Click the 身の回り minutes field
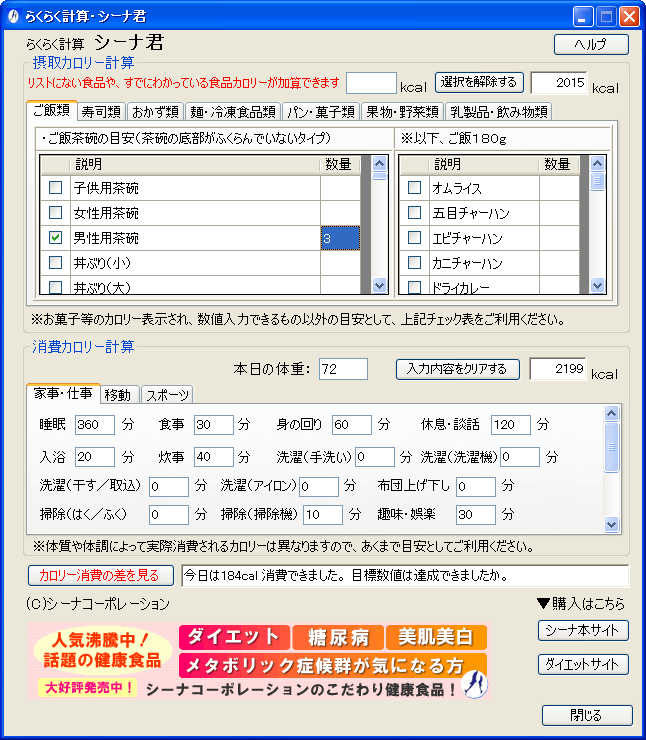The height and width of the screenshot is (740, 646). click(x=352, y=425)
